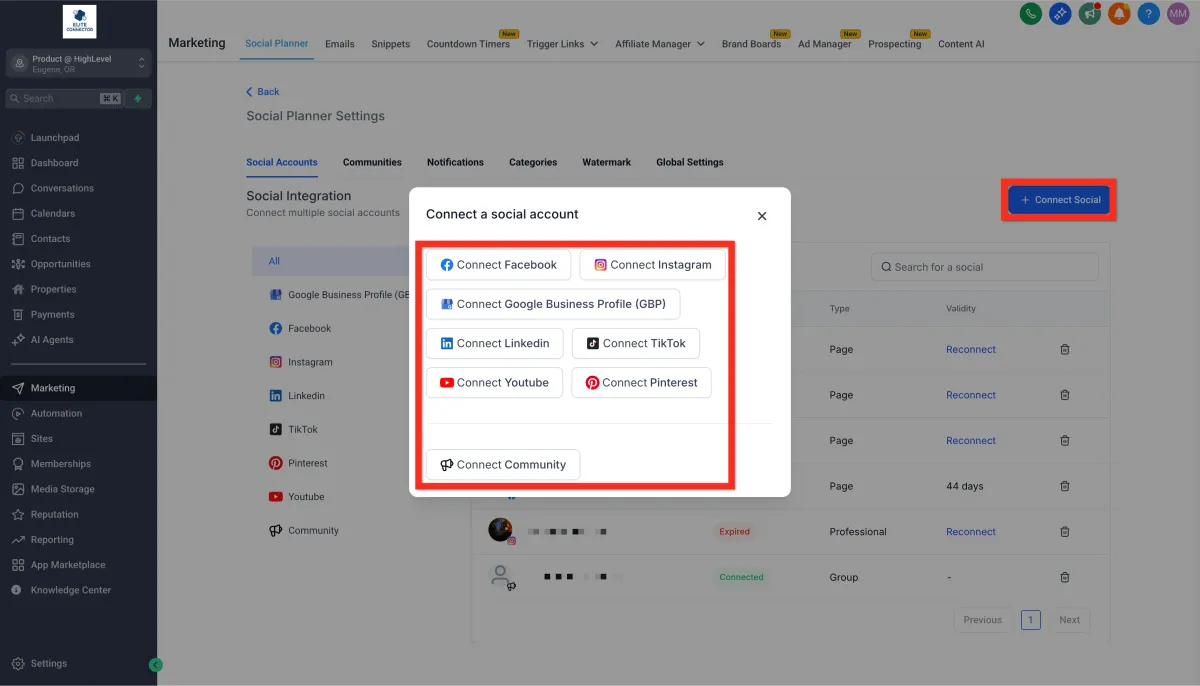Delete the Group row with trash icon
Viewport: 1200px width, 686px height.
click(1065, 577)
